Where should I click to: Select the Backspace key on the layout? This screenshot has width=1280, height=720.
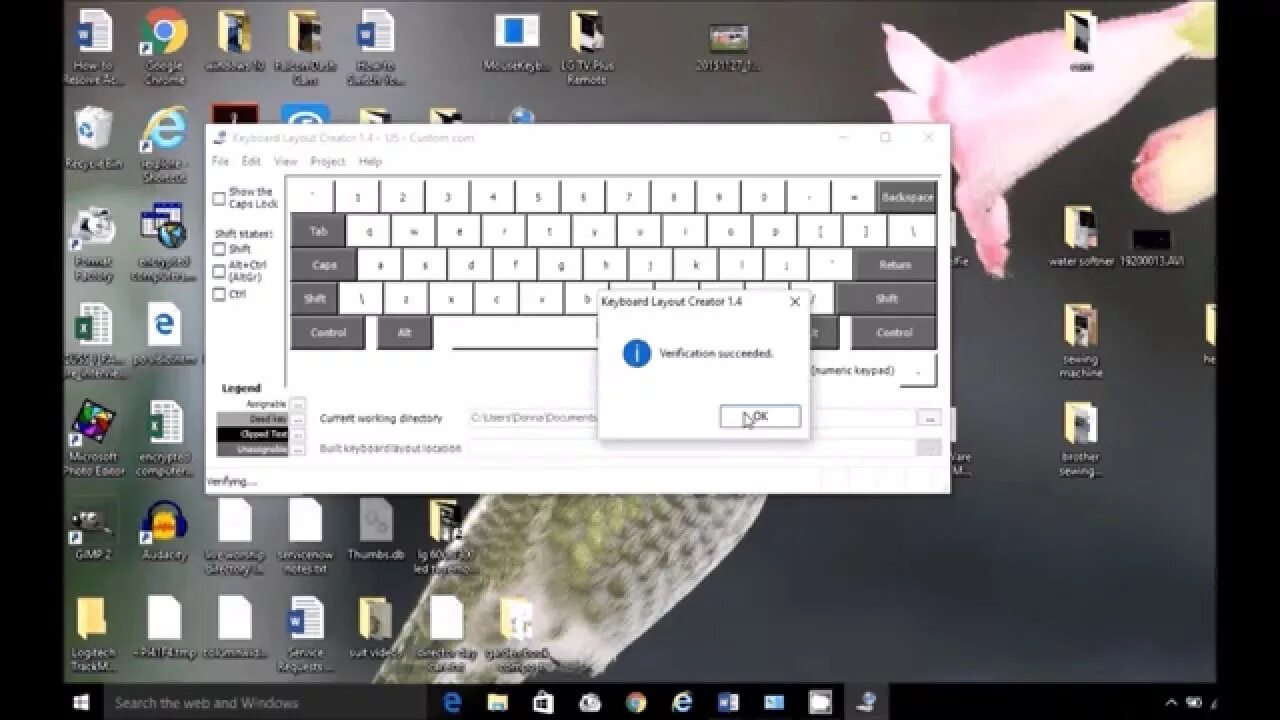point(907,197)
